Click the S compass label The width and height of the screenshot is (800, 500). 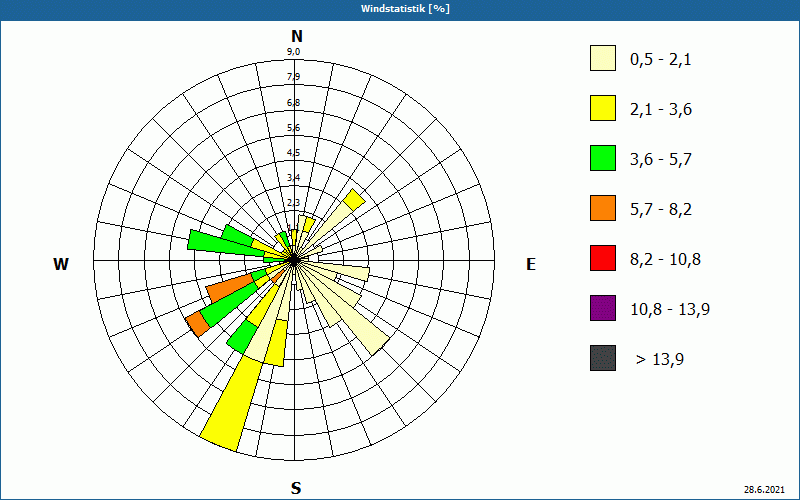[296, 488]
